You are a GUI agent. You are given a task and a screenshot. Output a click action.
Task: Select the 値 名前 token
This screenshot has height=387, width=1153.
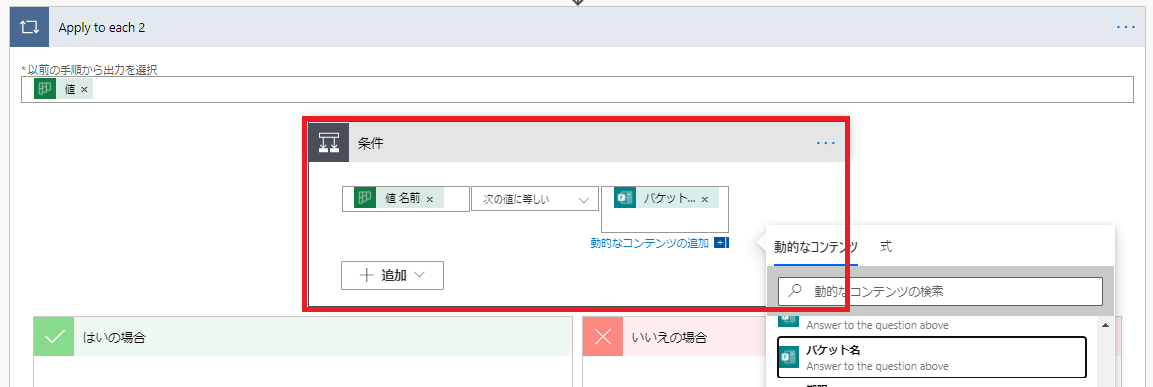coord(399,199)
